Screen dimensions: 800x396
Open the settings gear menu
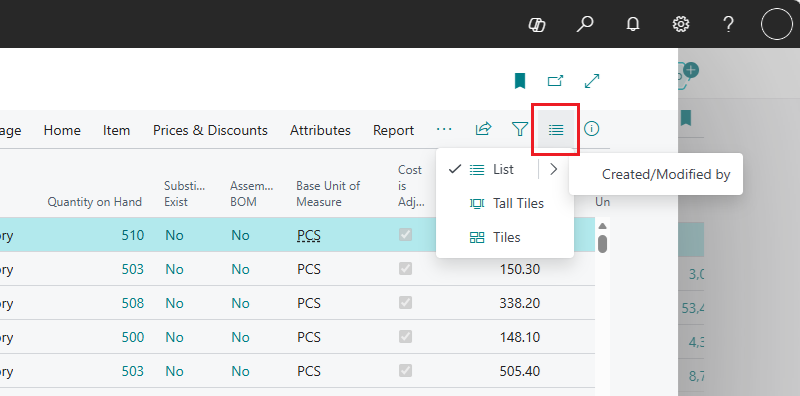[681, 24]
